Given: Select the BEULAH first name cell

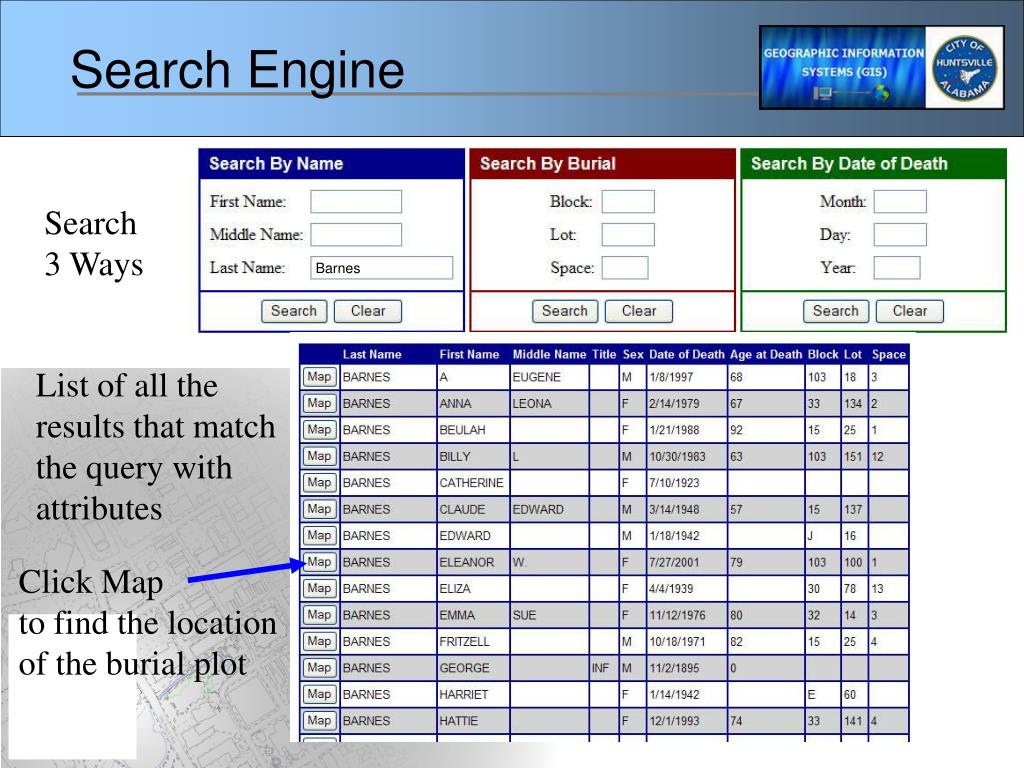Looking at the screenshot, I should point(473,430).
